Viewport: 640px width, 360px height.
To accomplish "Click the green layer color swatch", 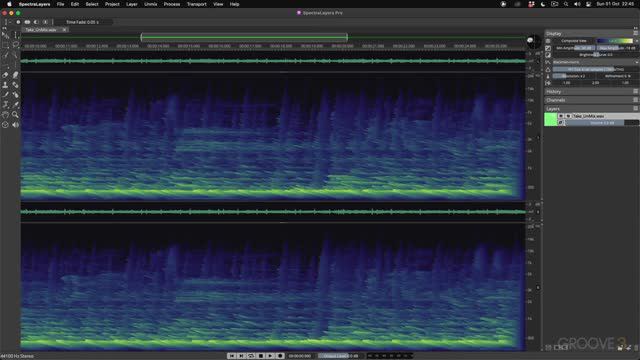I will click(551, 120).
